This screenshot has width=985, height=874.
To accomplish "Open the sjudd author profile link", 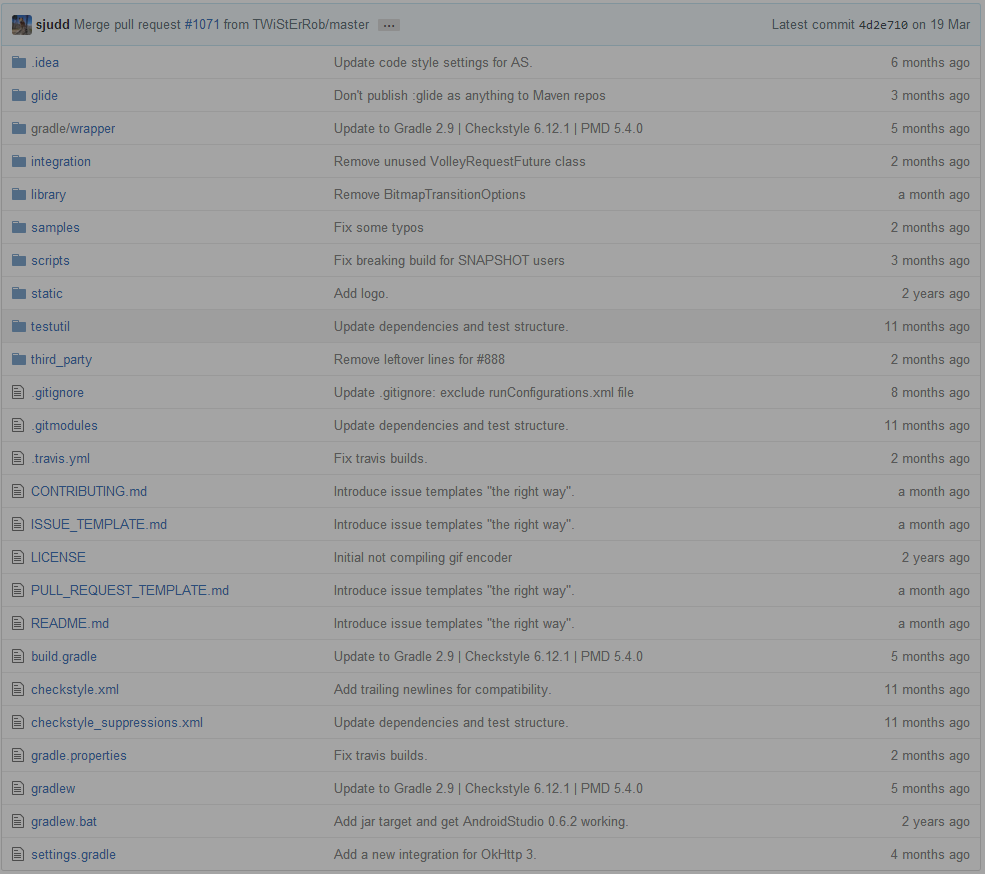I will [x=53, y=24].
